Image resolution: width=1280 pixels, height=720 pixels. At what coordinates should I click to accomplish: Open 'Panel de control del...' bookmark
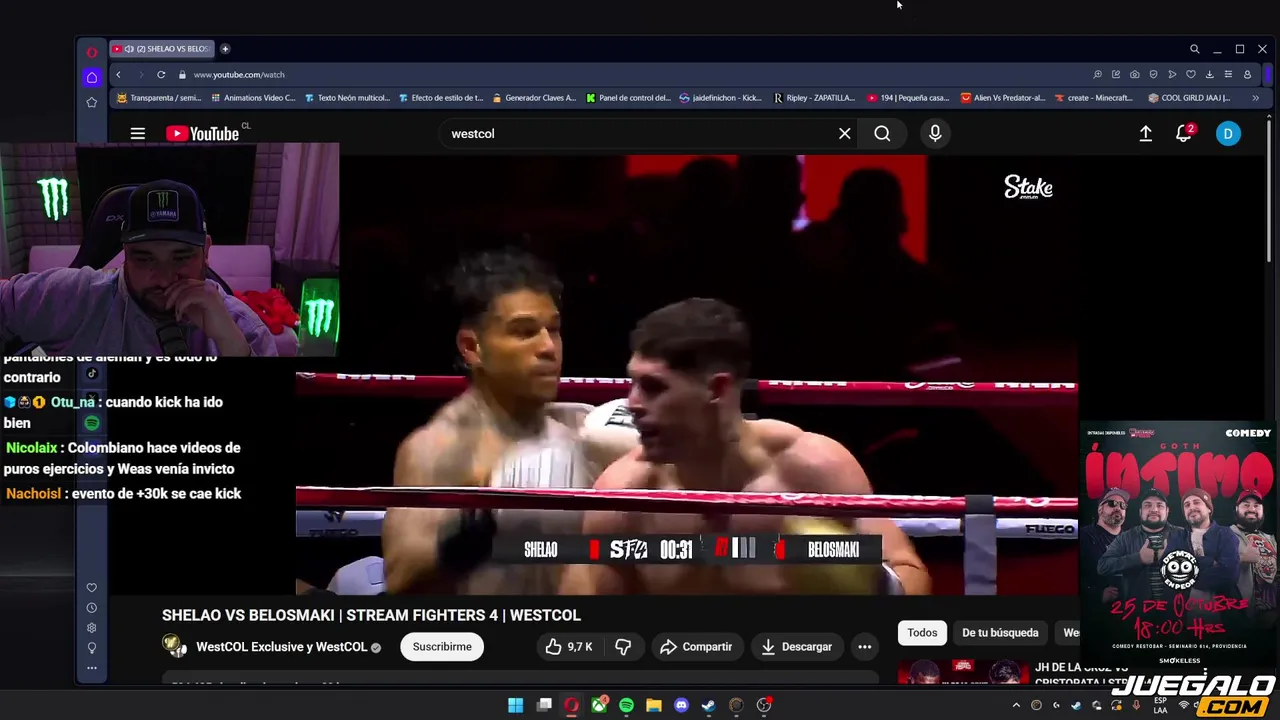628,98
